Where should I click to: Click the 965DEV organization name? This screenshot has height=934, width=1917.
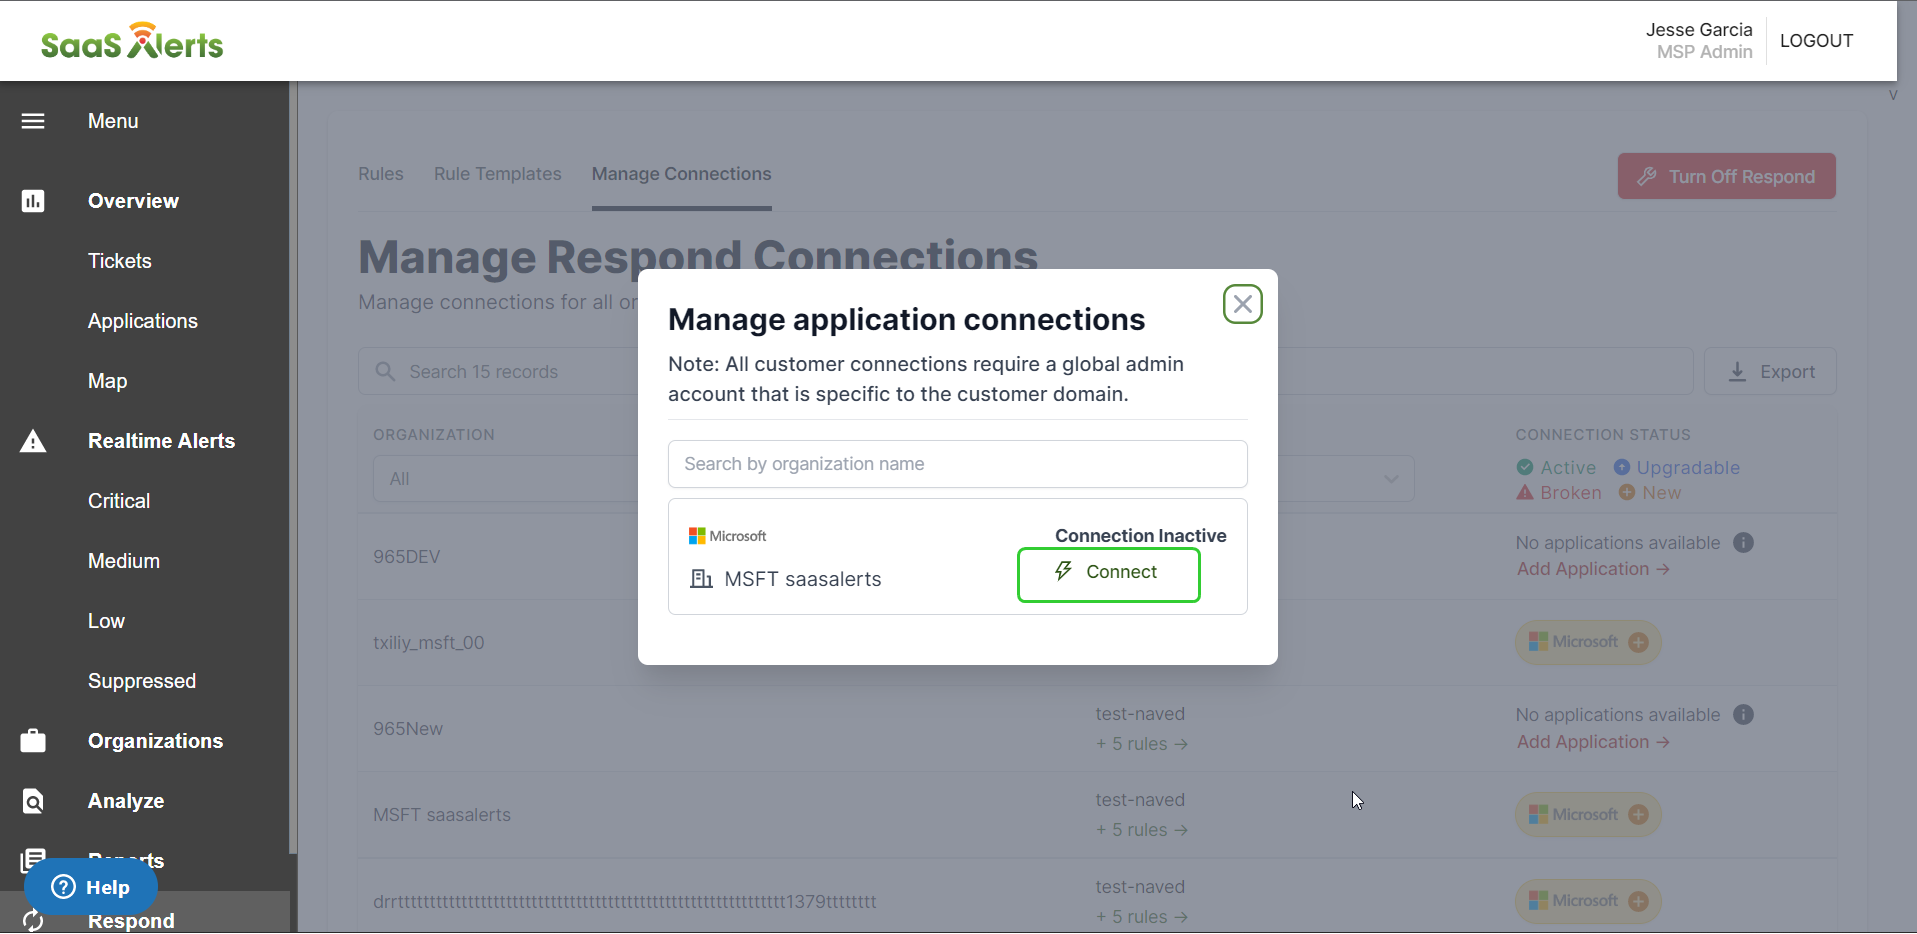tap(406, 557)
